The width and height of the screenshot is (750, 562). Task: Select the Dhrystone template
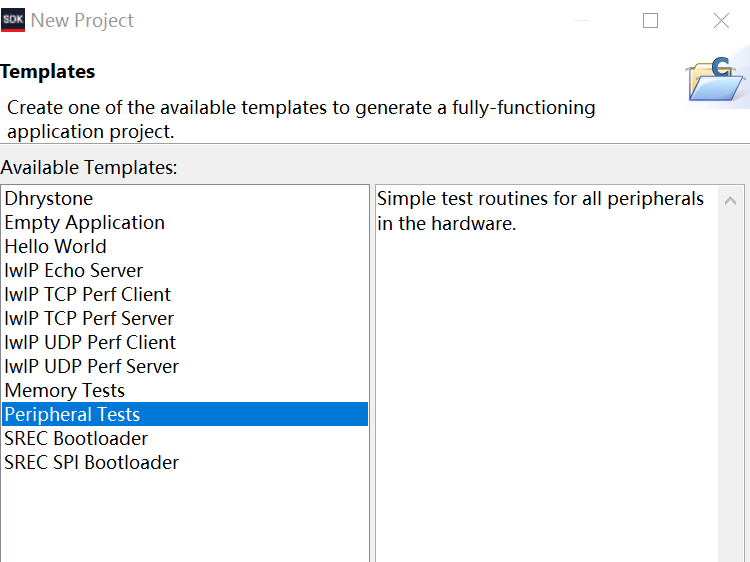point(48,199)
